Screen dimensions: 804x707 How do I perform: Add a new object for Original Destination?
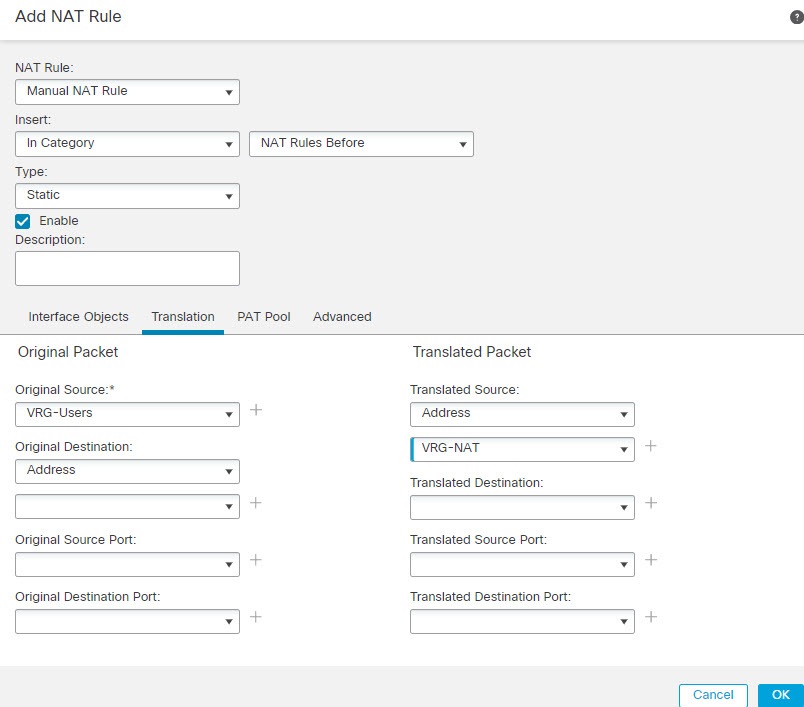click(x=256, y=505)
